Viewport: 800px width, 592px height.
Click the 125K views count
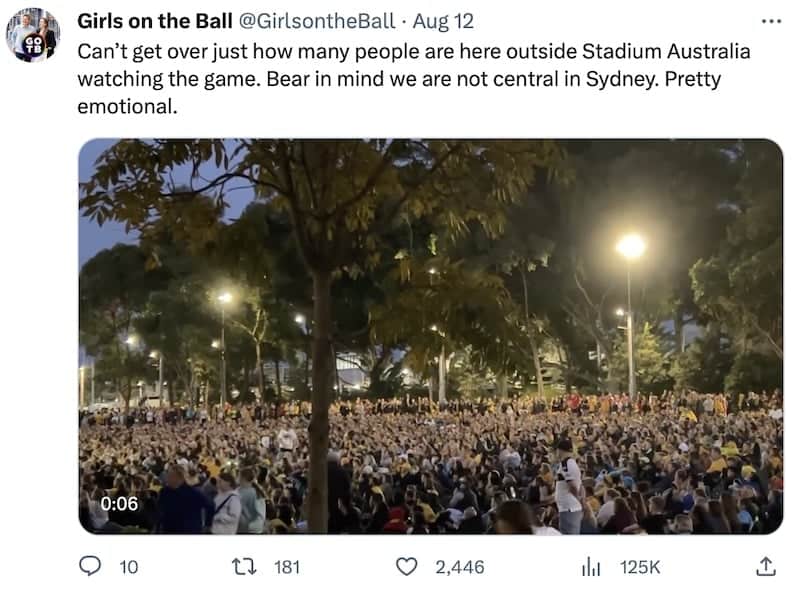(x=640, y=567)
